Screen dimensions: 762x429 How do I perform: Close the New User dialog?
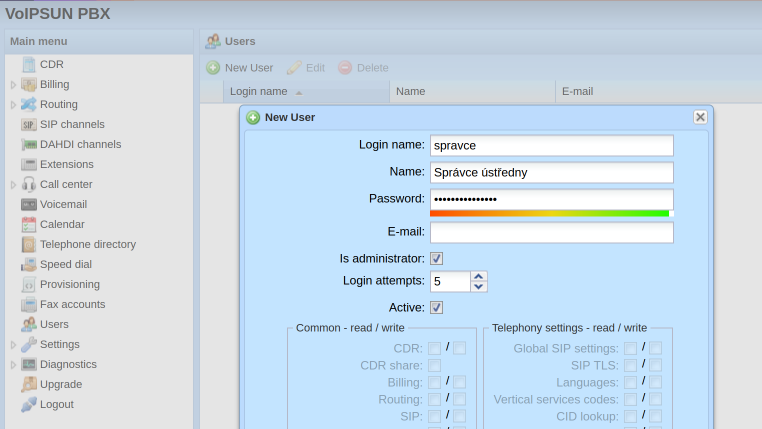(700, 117)
